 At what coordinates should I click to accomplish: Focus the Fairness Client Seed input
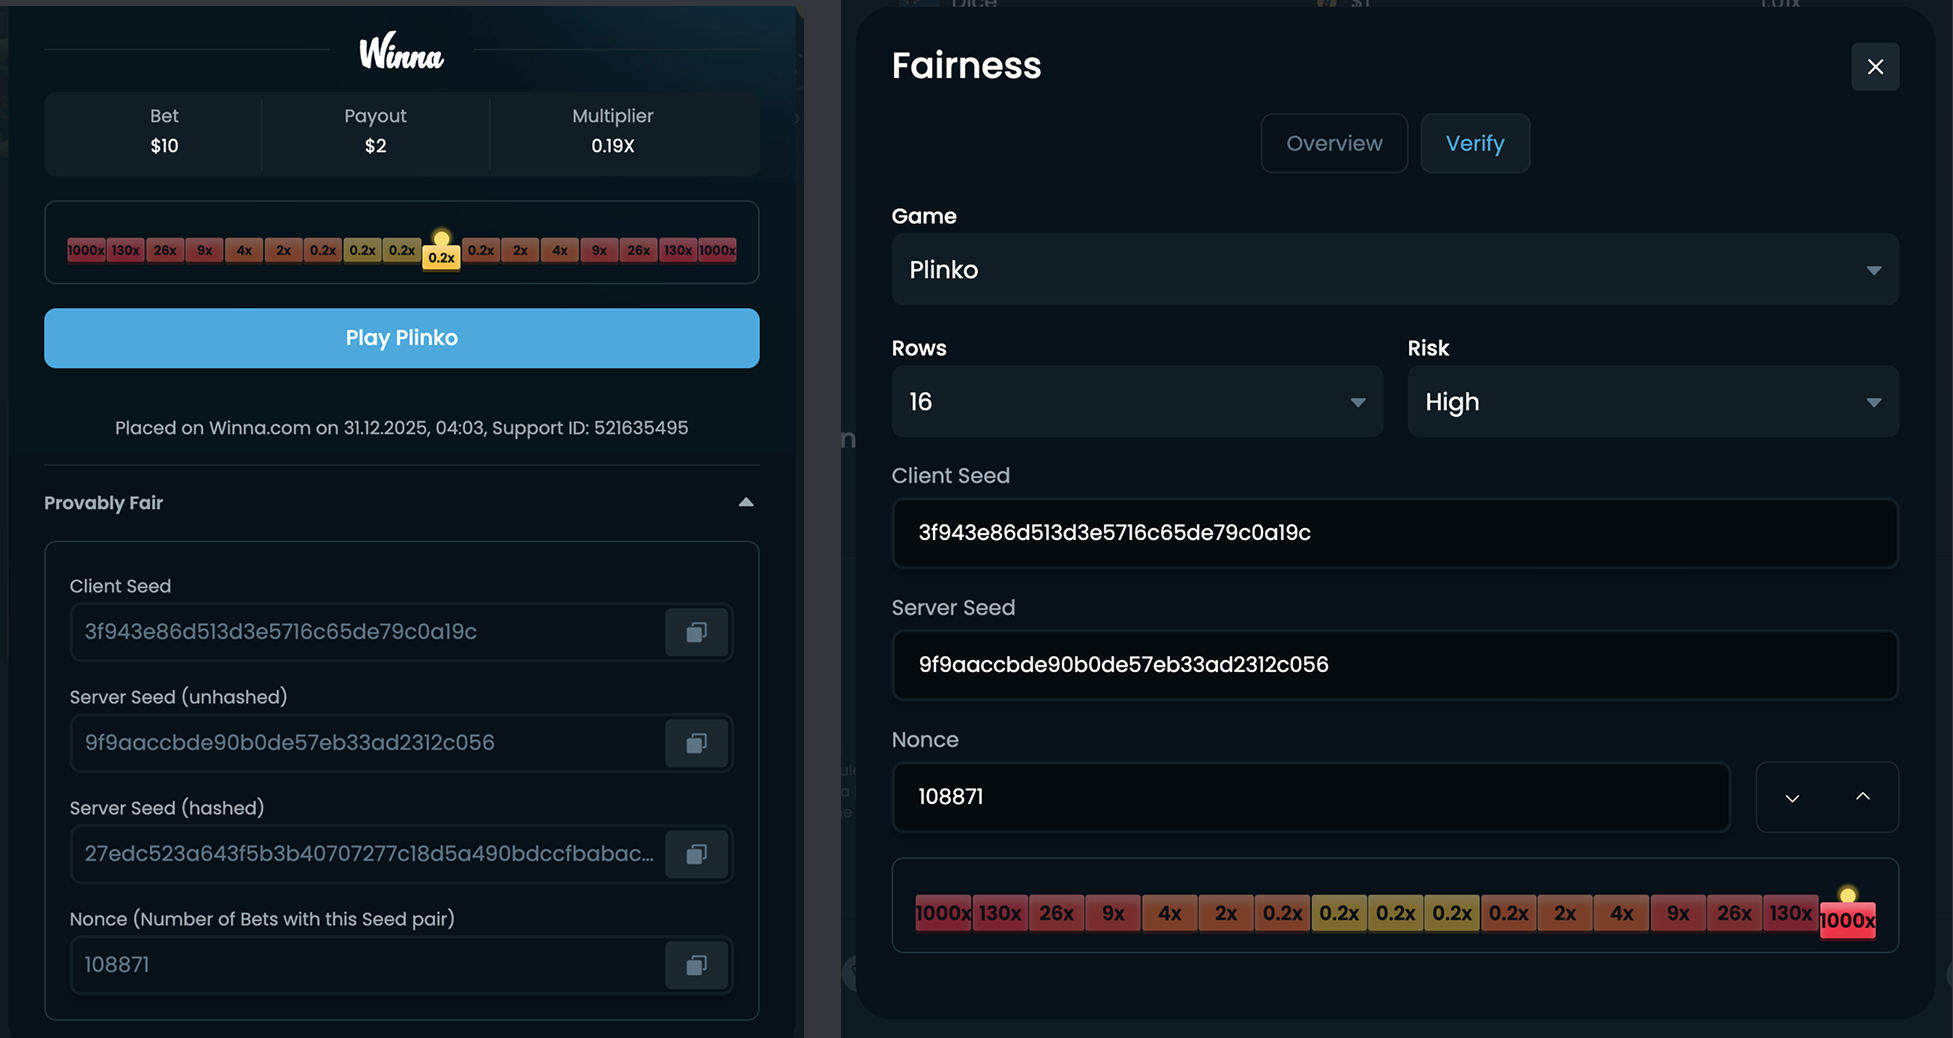1395,533
